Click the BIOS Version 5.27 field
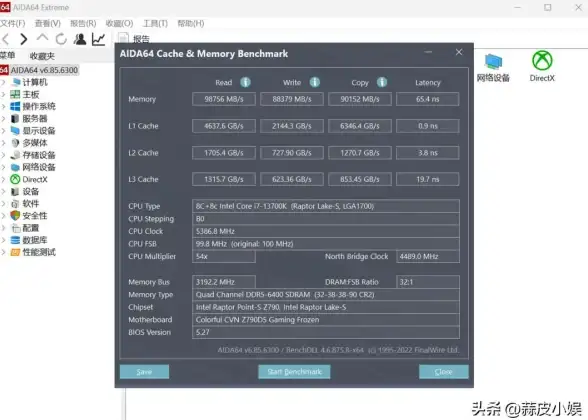 [x=326, y=332]
